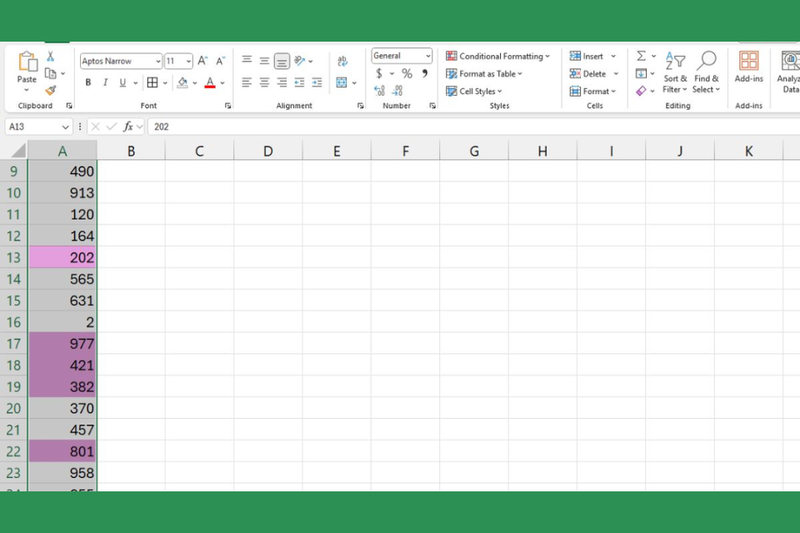Select row 13 header
The image size is (800, 533).
pyautogui.click(x=14, y=258)
